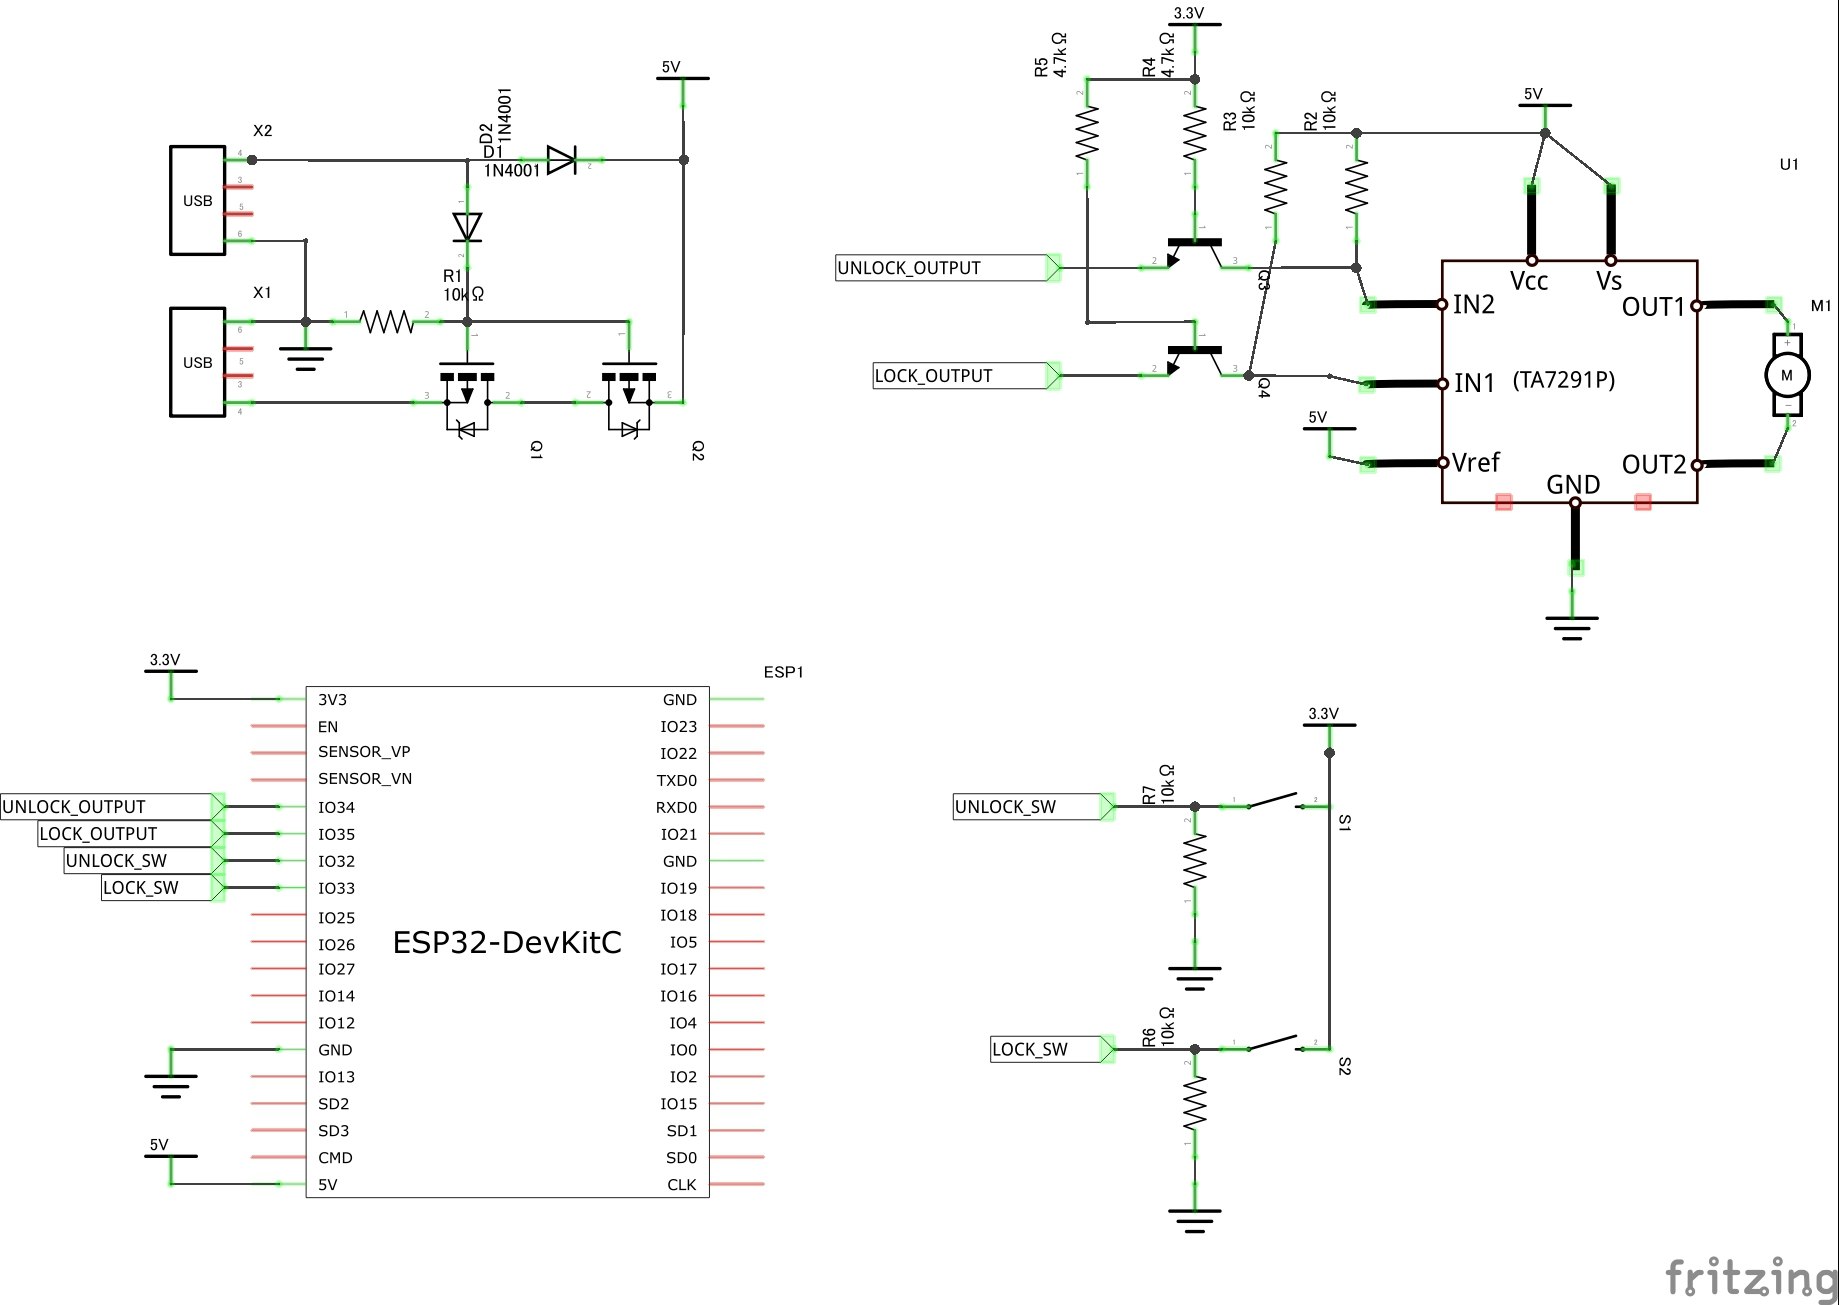Select the R7 pull-down resistor

(1195, 862)
